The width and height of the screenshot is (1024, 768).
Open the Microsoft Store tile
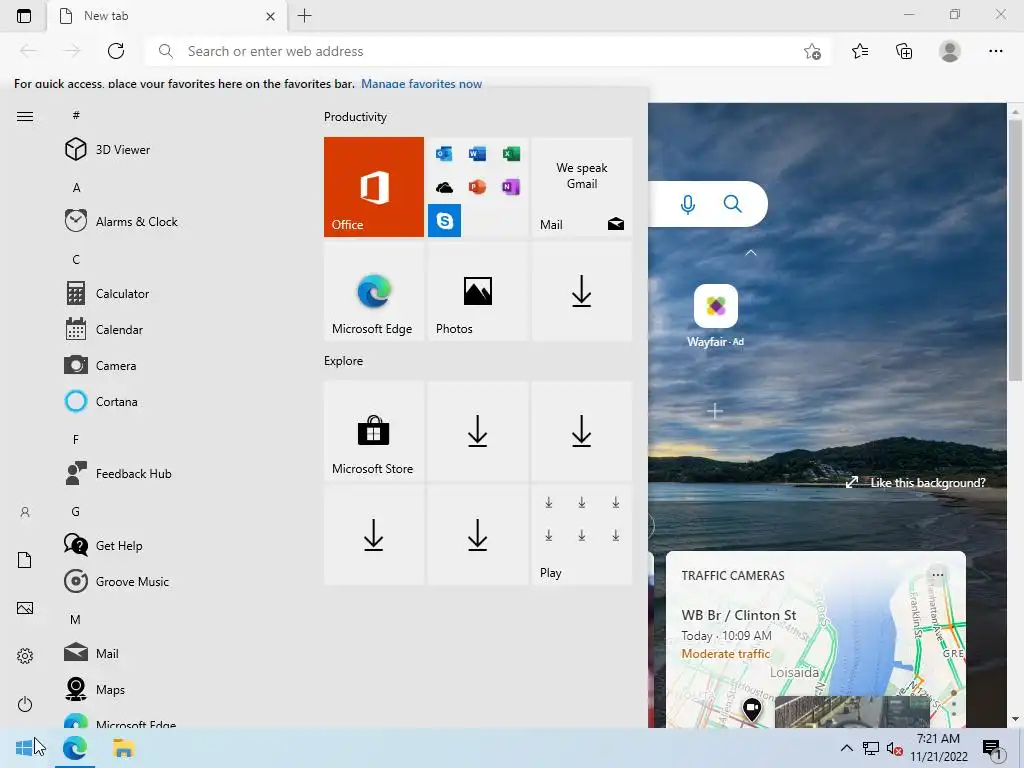pyautogui.click(x=374, y=432)
